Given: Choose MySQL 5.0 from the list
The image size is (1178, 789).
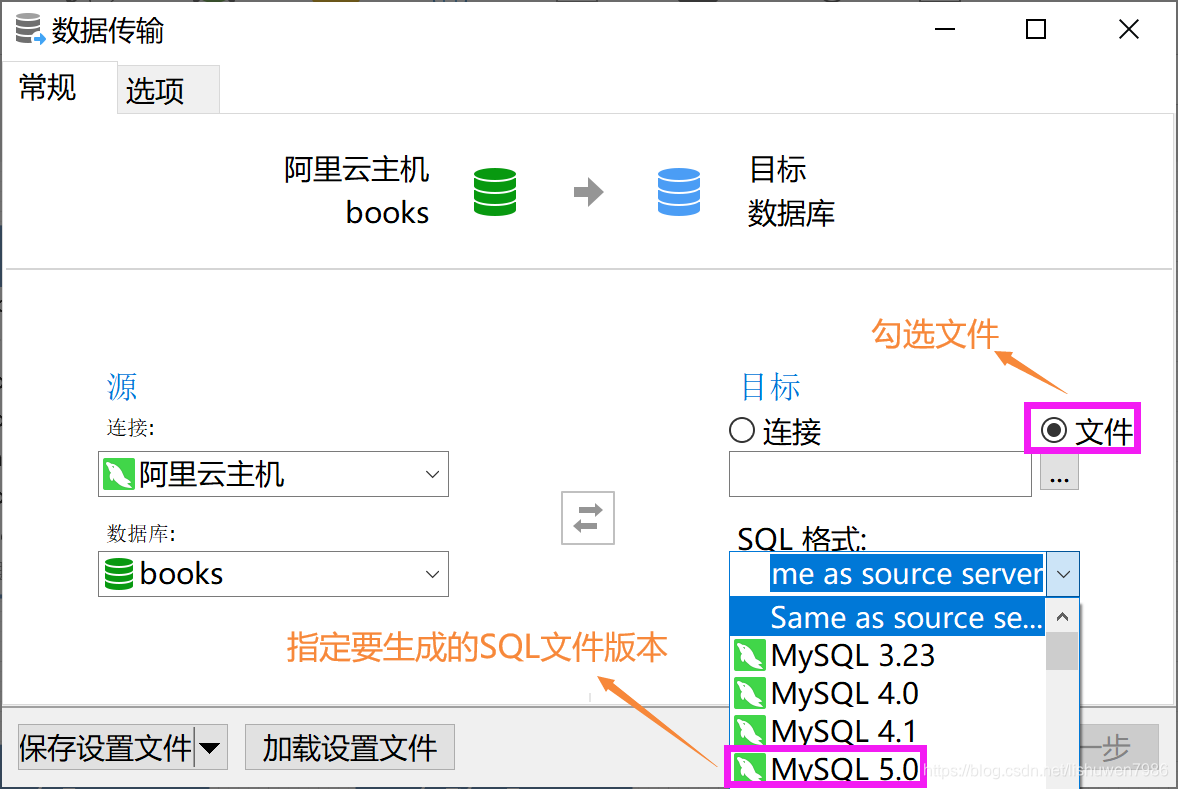Looking at the screenshot, I should pyautogui.click(x=887, y=768).
